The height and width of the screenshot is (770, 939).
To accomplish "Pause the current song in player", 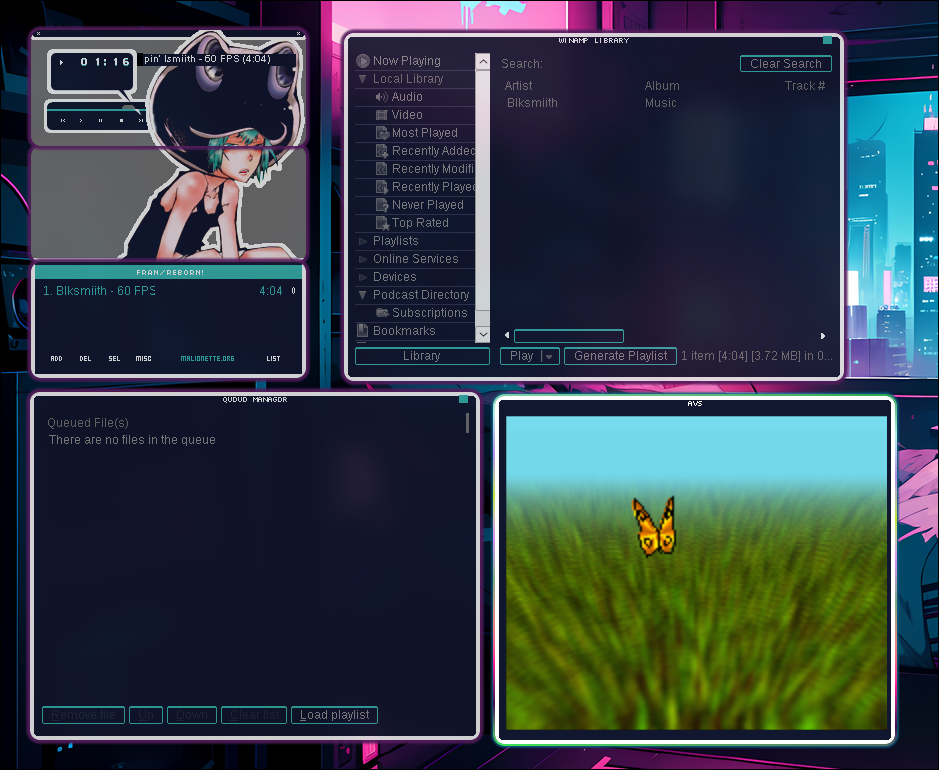I will (x=101, y=120).
